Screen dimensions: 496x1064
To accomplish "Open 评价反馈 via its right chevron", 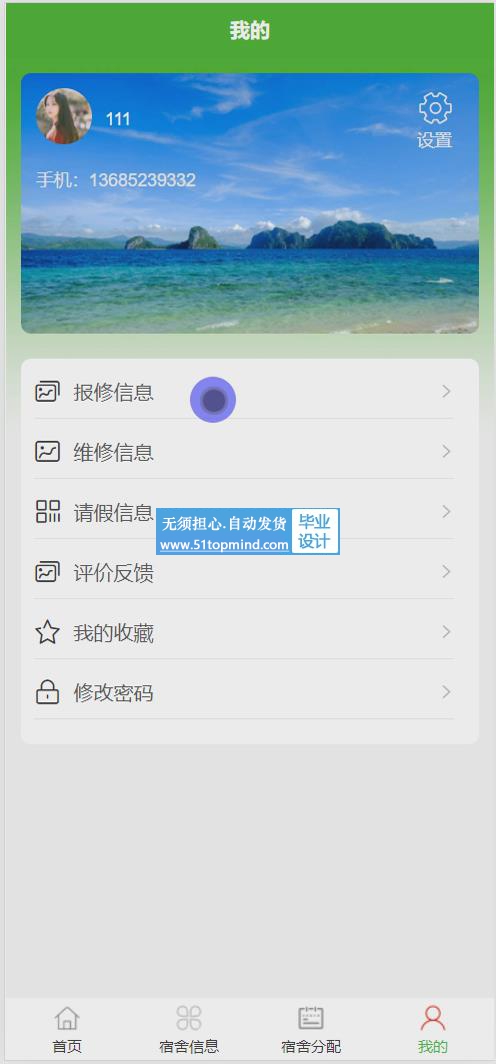I will pyautogui.click(x=446, y=572).
